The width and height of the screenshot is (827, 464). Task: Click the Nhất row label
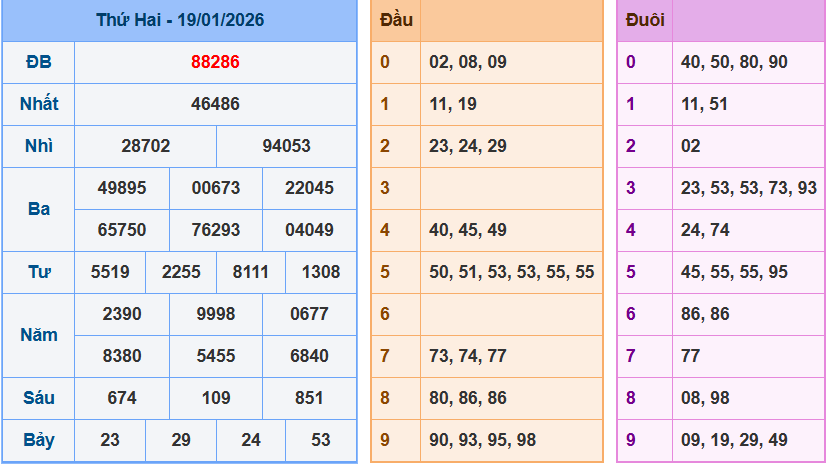coord(39,104)
